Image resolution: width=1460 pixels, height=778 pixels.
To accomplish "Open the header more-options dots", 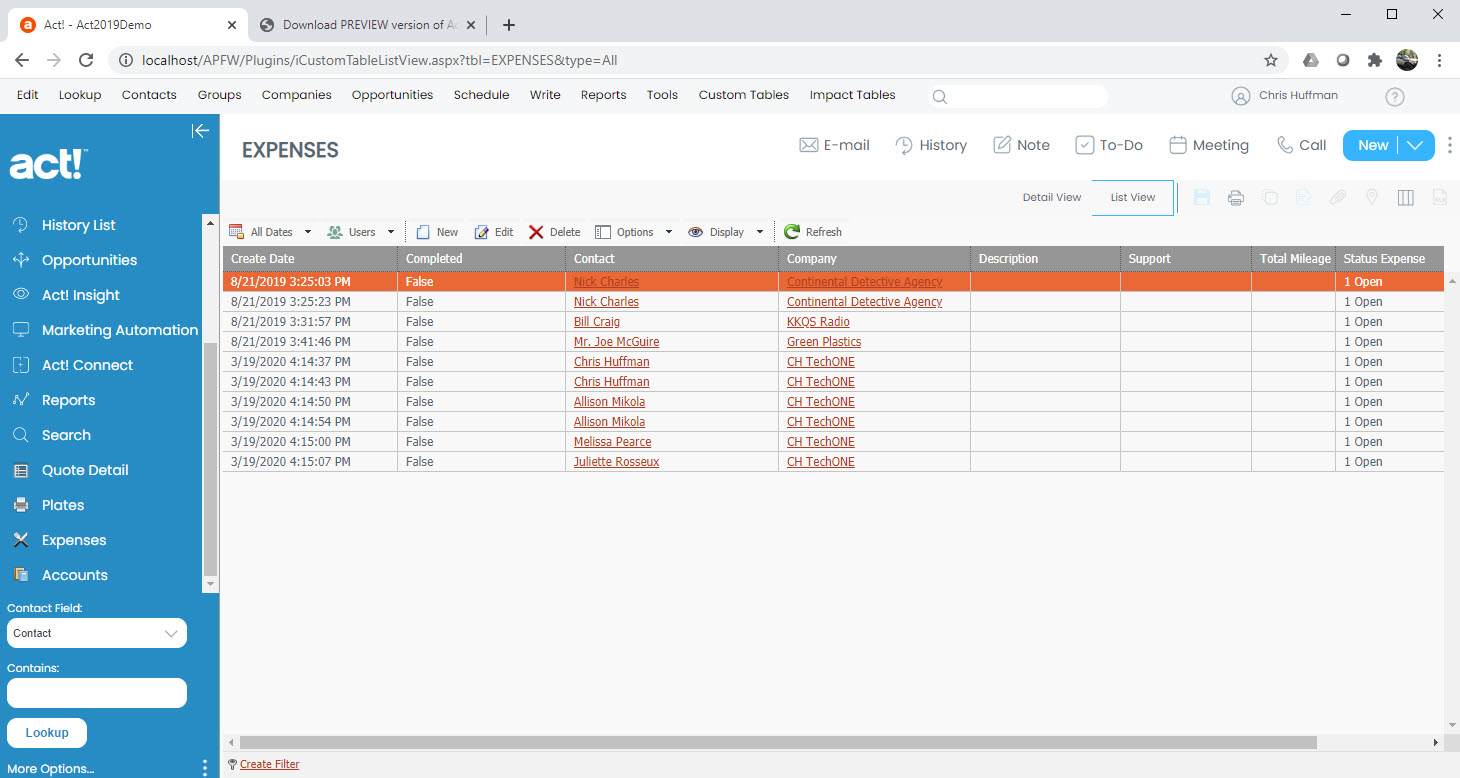I will click(x=1450, y=145).
